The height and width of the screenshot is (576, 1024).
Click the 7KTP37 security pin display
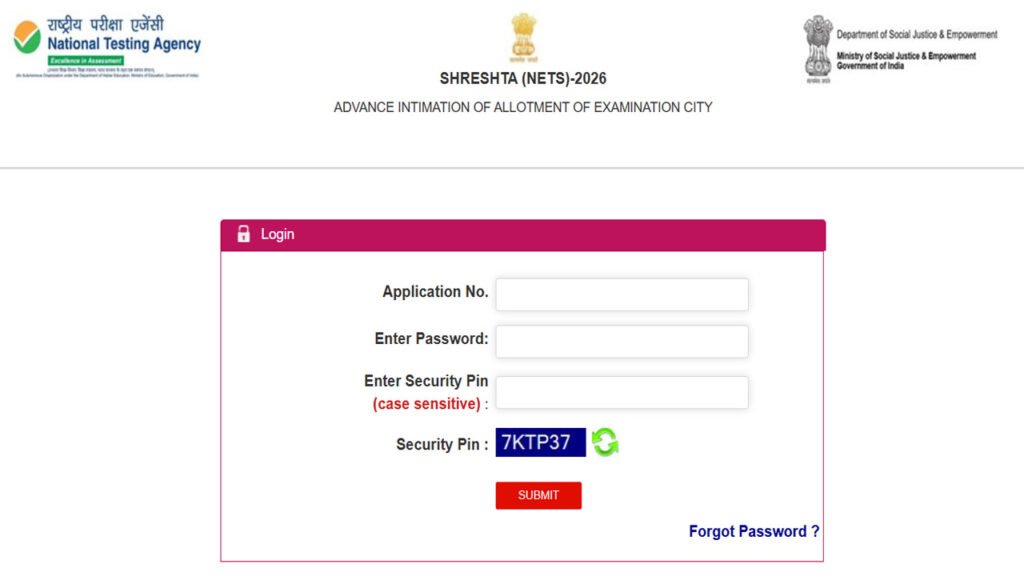click(x=540, y=441)
